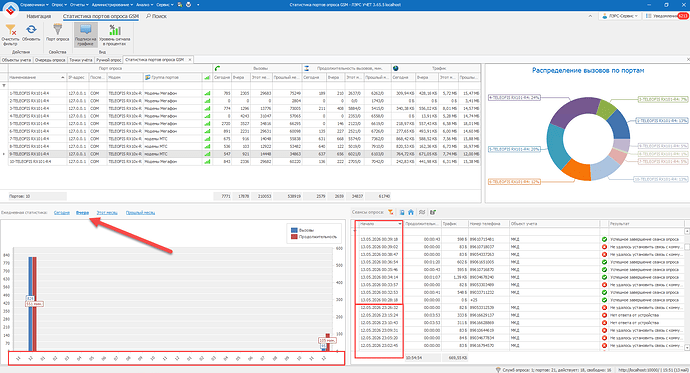Click status icon for session 13.05.2026 00:39:18
690x373 pixels.
(x=604, y=239)
